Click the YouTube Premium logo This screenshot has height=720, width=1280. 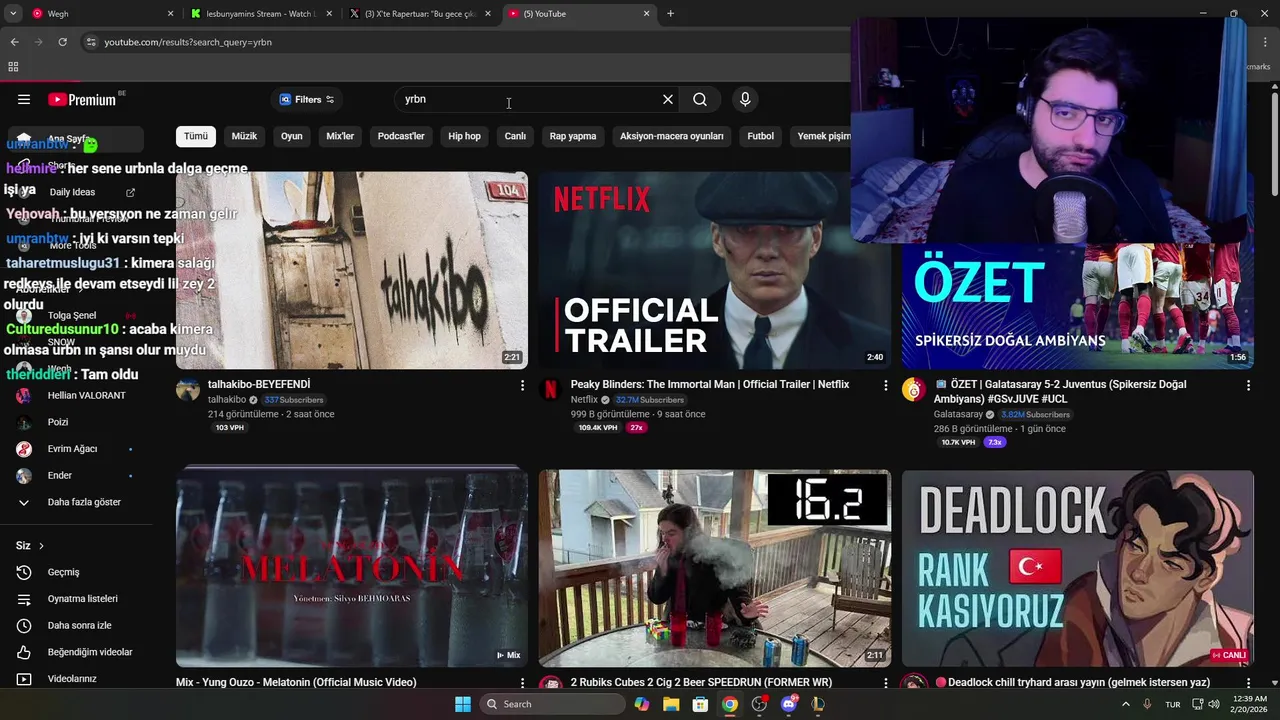click(83, 99)
